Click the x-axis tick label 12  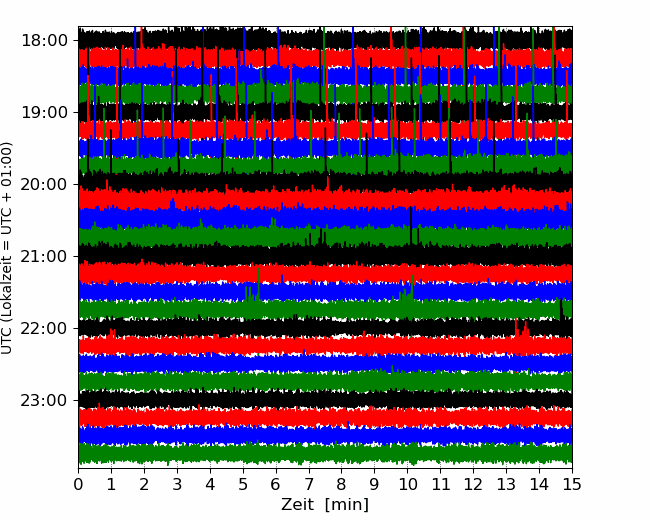click(473, 484)
